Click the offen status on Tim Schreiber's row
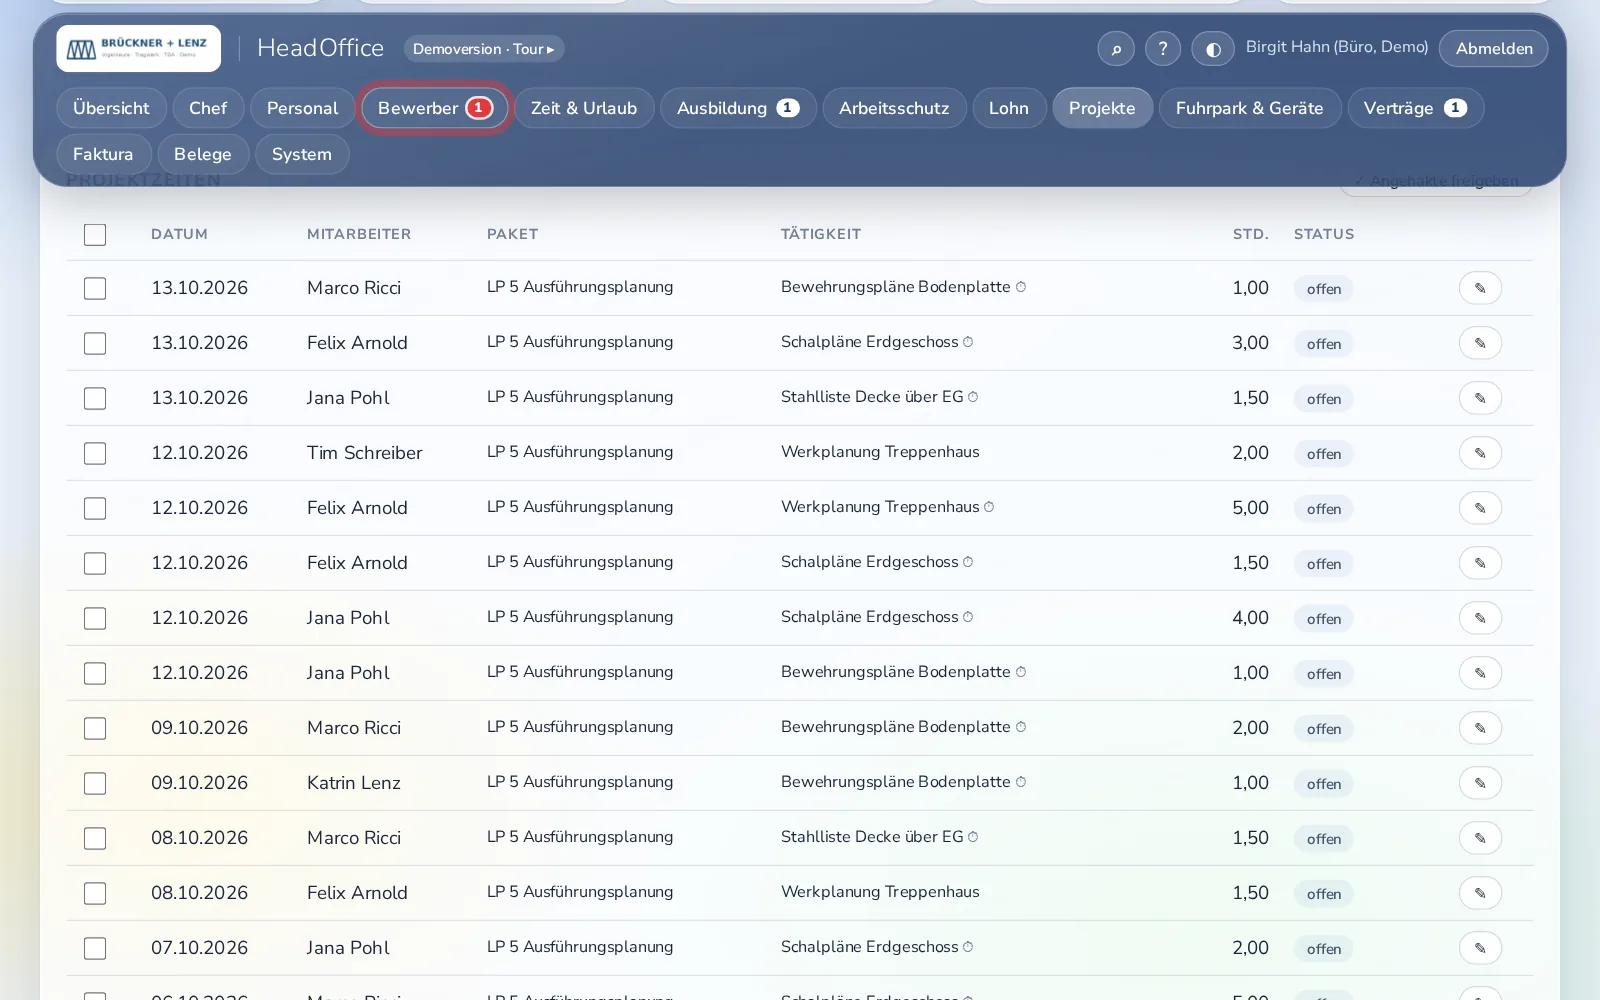This screenshot has height=1000, width=1600. click(1324, 454)
